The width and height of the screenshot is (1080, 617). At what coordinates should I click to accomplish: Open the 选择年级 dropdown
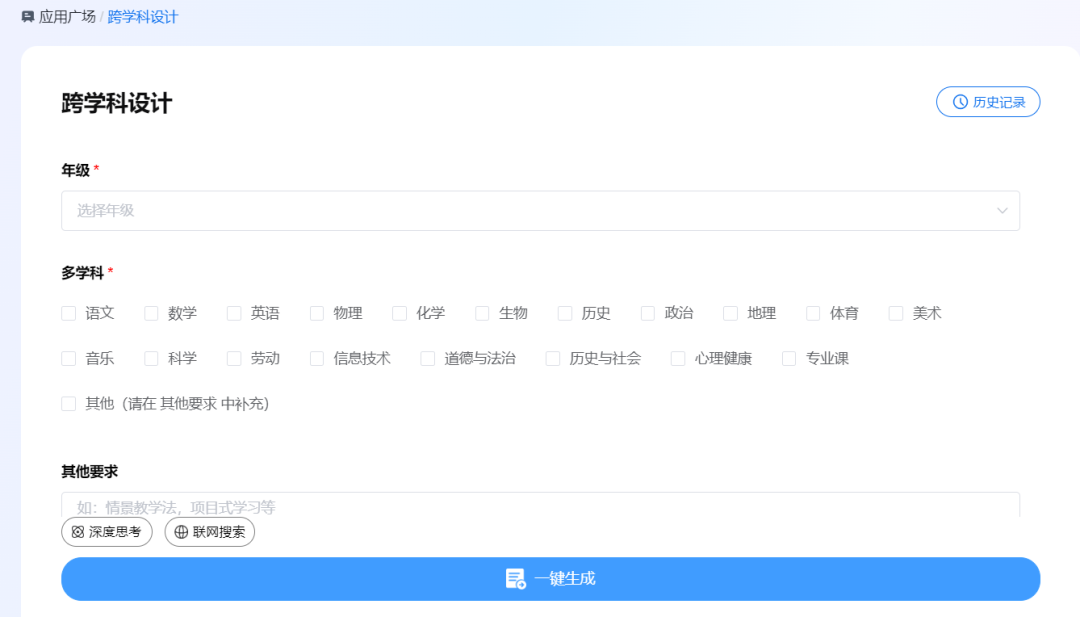point(540,211)
